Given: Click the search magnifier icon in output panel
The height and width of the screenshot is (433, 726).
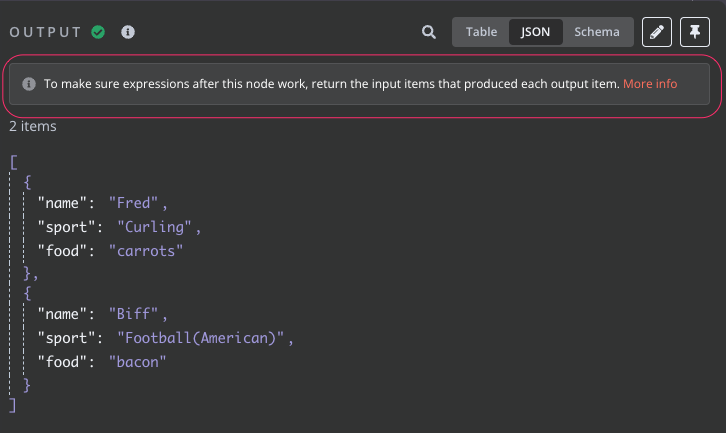Looking at the screenshot, I should 429,32.
